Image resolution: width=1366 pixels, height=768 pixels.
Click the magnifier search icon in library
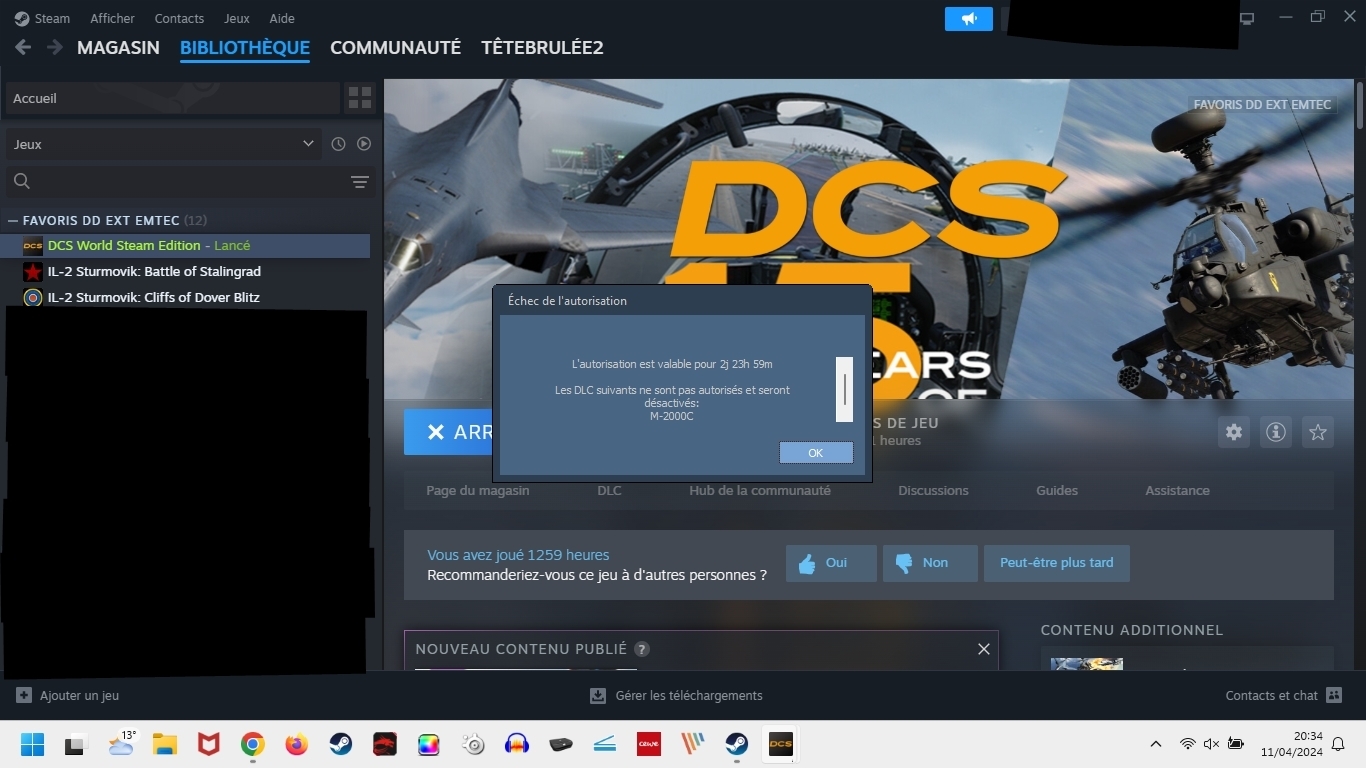(x=22, y=181)
